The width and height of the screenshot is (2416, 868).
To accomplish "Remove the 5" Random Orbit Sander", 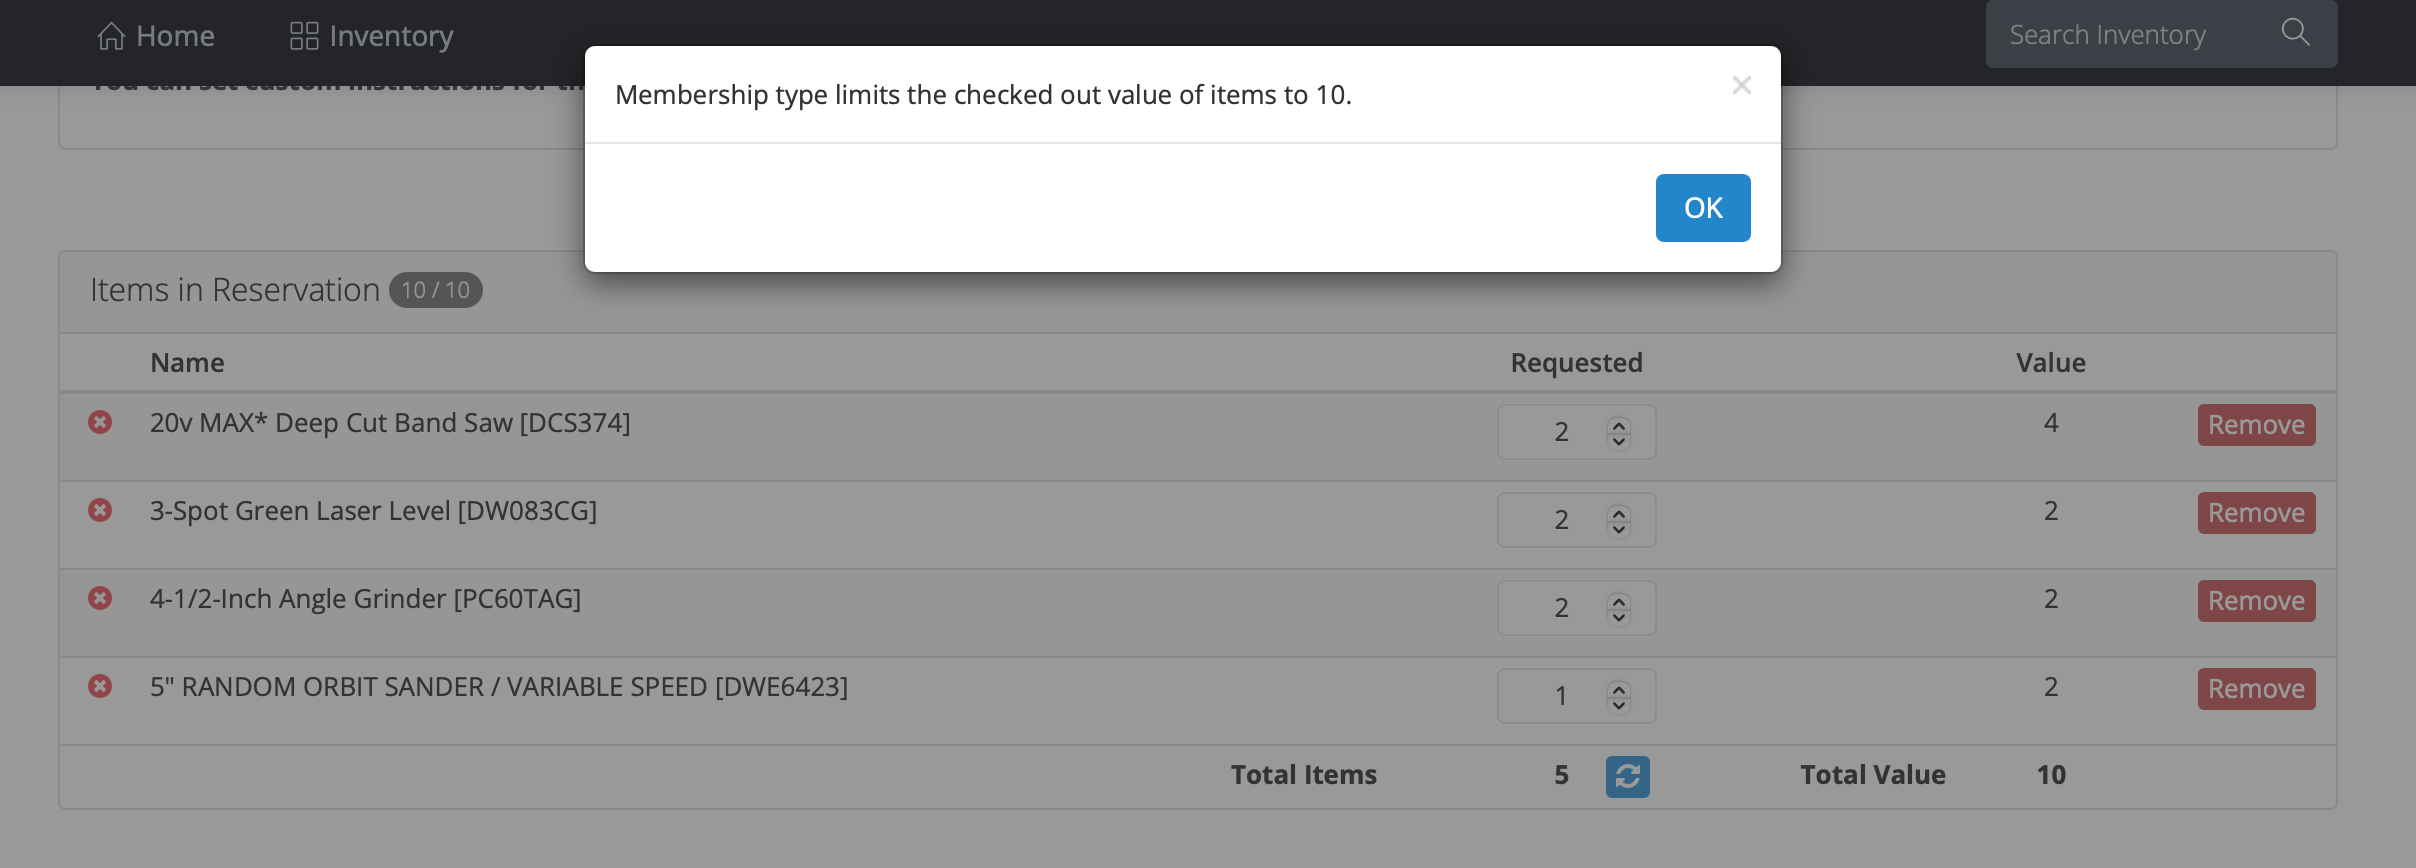I will 2256,689.
